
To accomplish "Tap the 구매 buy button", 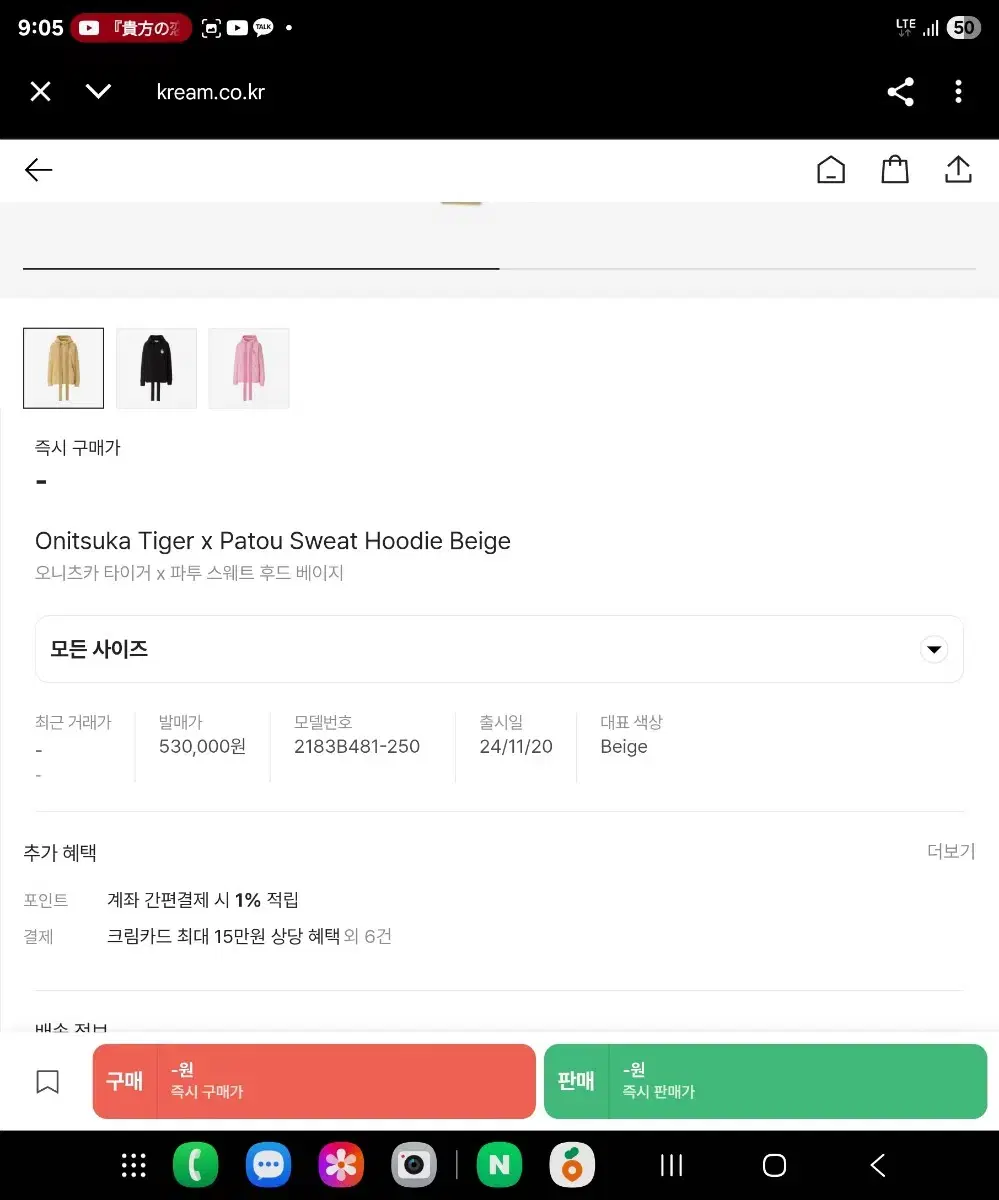I will (314, 1081).
